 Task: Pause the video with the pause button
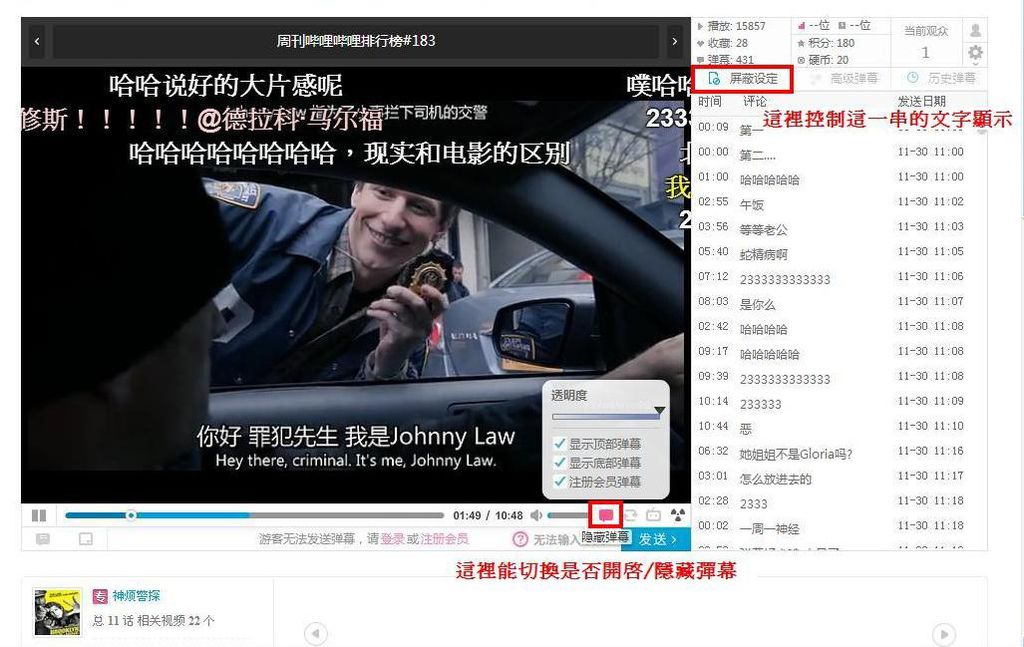(39, 515)
